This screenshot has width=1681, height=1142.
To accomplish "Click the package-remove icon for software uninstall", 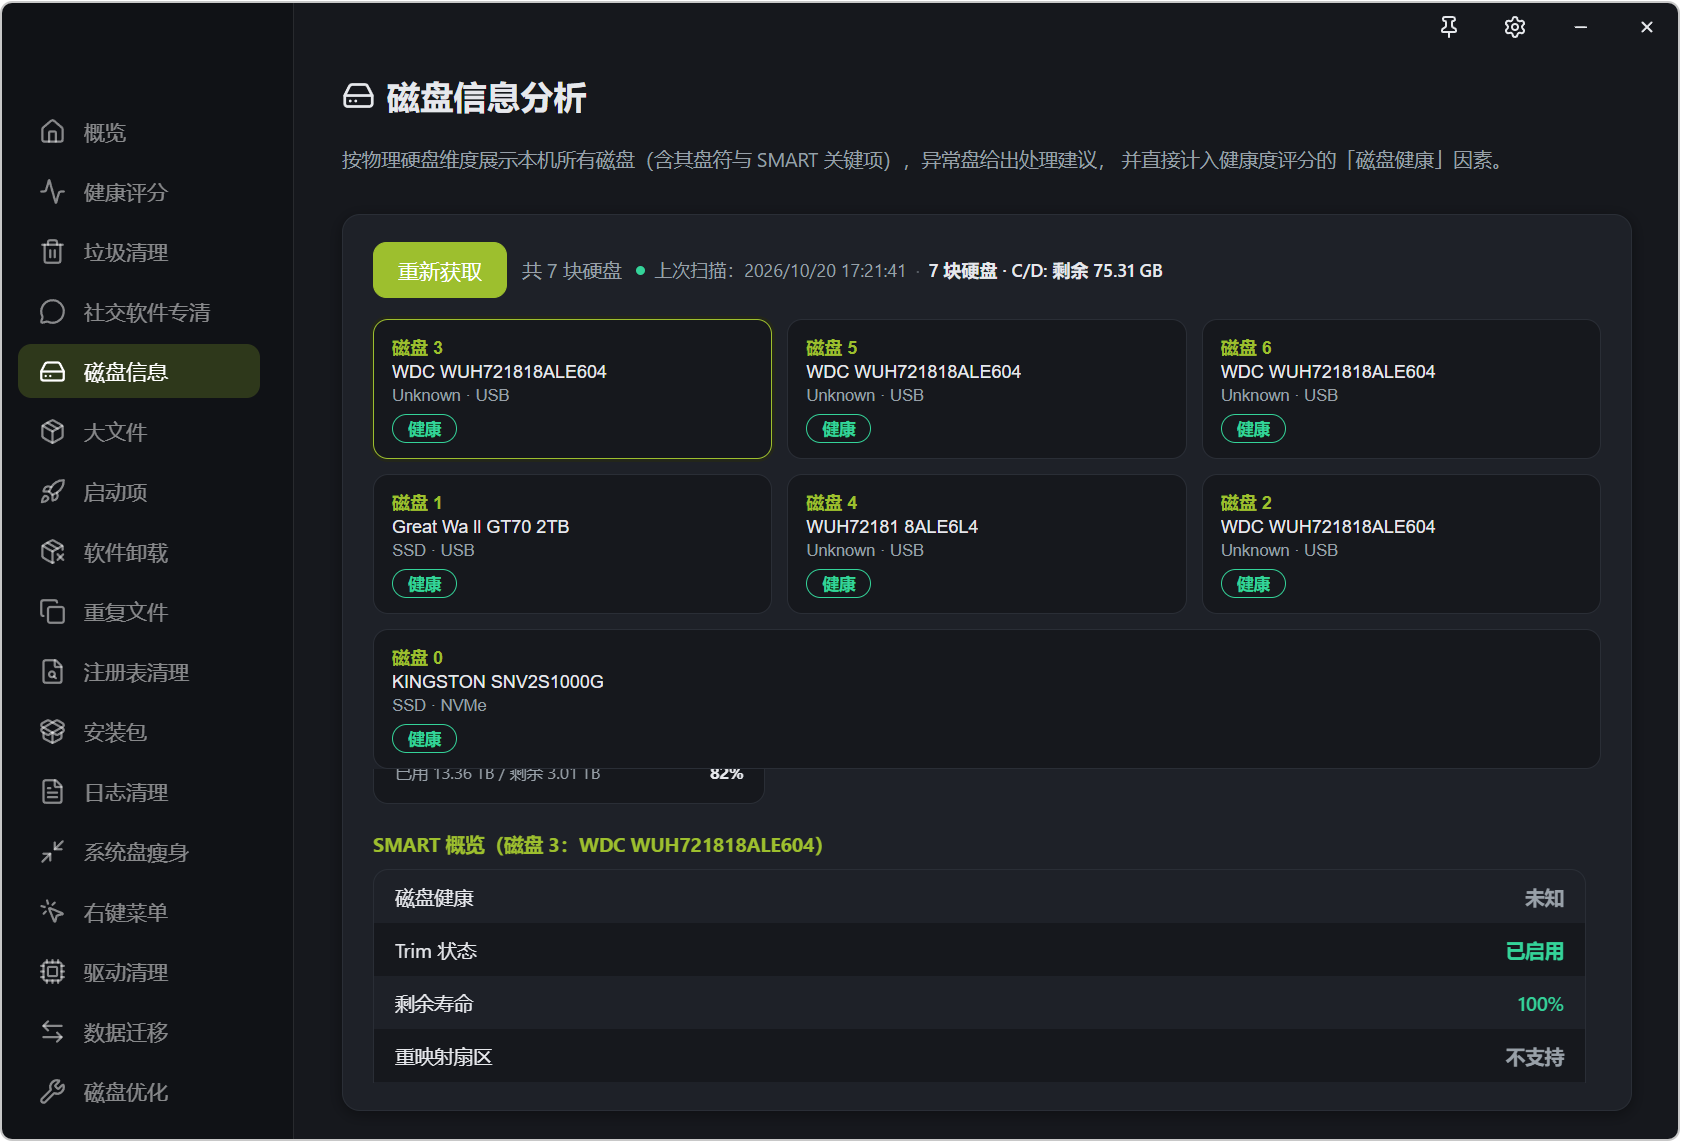I will (x=52, y=551).
